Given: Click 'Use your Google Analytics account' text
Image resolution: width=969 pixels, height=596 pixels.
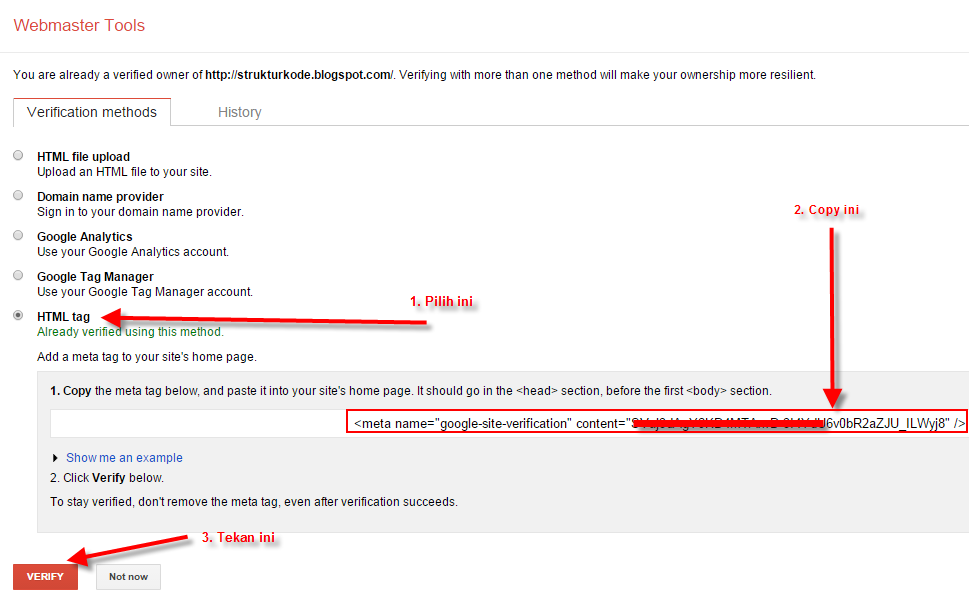Looking at the screenshot, I should pyautogui.click(x=133, y=252).
